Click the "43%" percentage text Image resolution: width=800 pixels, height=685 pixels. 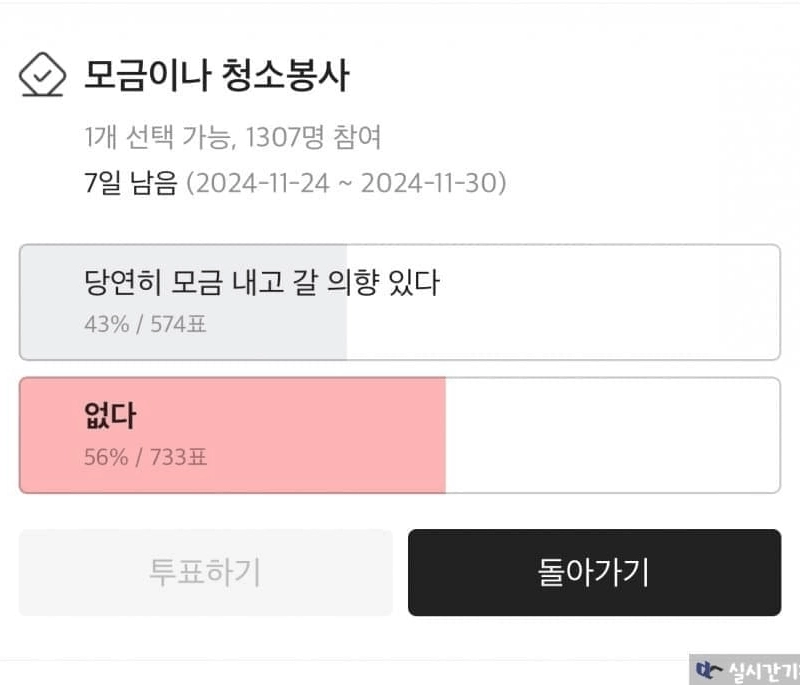pos(106,324)
